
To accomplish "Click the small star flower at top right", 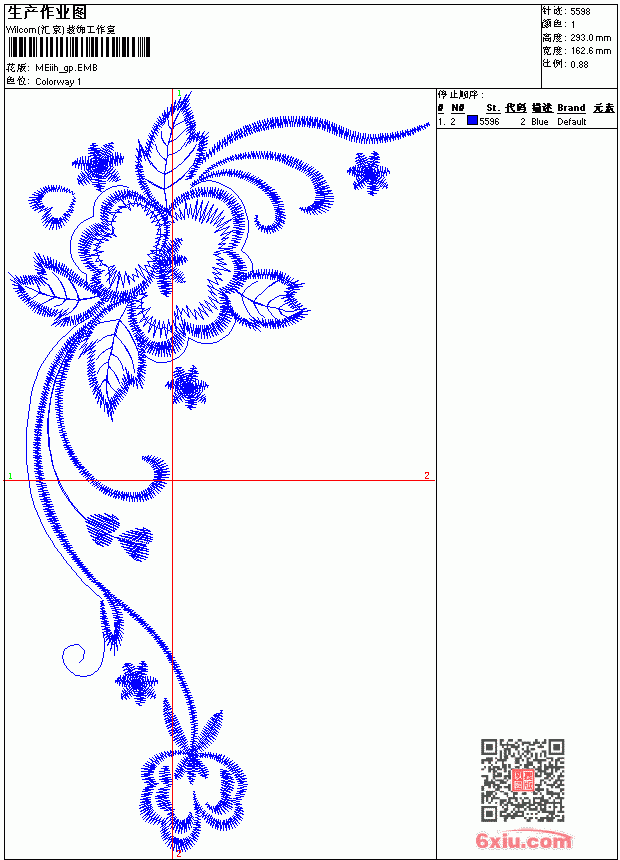I will coord(369,173).
